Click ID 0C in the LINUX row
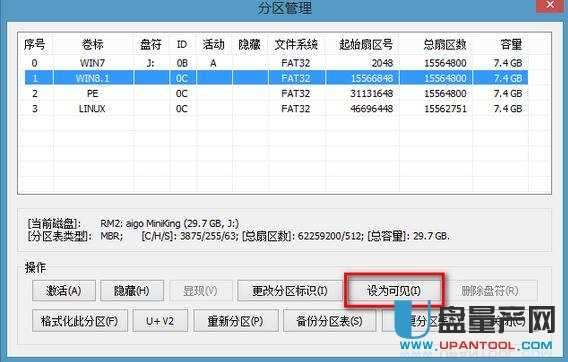 [x=182, y=109]
